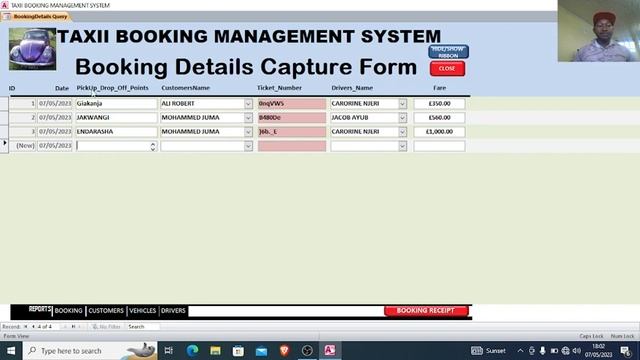Viewport: 640px width, 360px height.
Task: Go to previous record navigation button
Action: [33, 327]
